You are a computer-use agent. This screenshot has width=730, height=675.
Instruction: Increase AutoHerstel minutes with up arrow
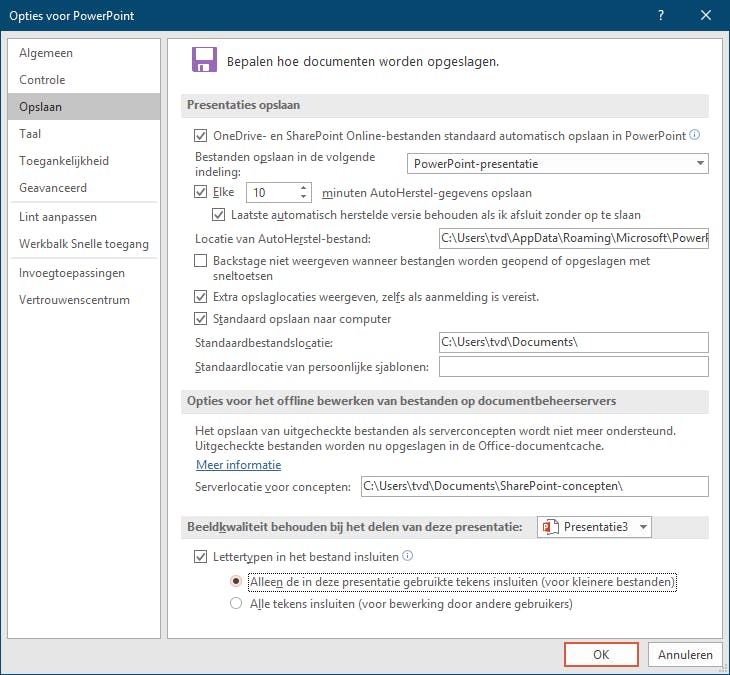coord(303,188)
